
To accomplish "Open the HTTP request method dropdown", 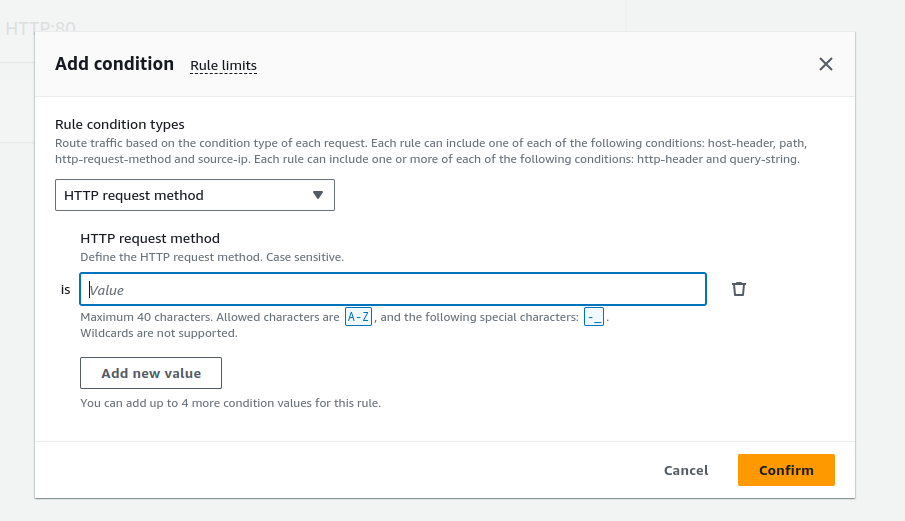I will [195, 195].
